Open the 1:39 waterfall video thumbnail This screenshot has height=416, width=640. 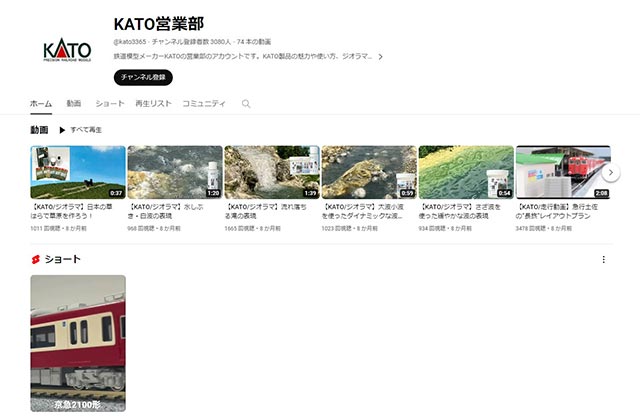[272, 172]
